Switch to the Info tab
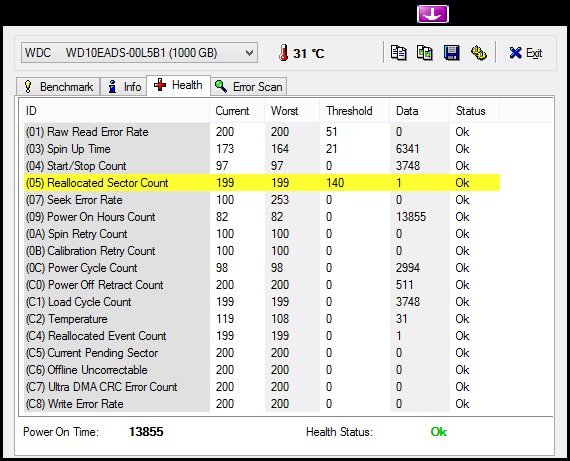The height and width of the screenshot is (461, 570). coord(124,87)
